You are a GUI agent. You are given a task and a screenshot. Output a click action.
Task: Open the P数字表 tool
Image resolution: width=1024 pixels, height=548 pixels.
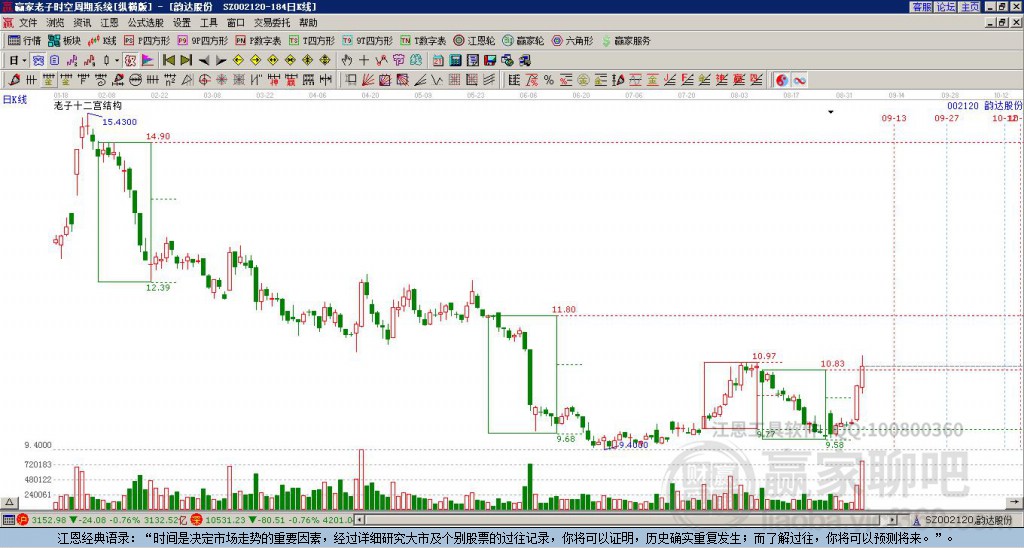[258, 40]
